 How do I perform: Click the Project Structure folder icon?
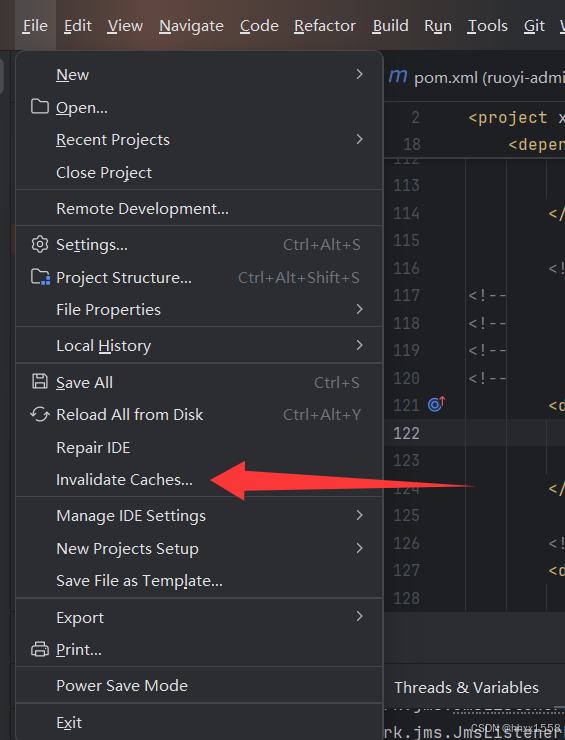point(40,277)
